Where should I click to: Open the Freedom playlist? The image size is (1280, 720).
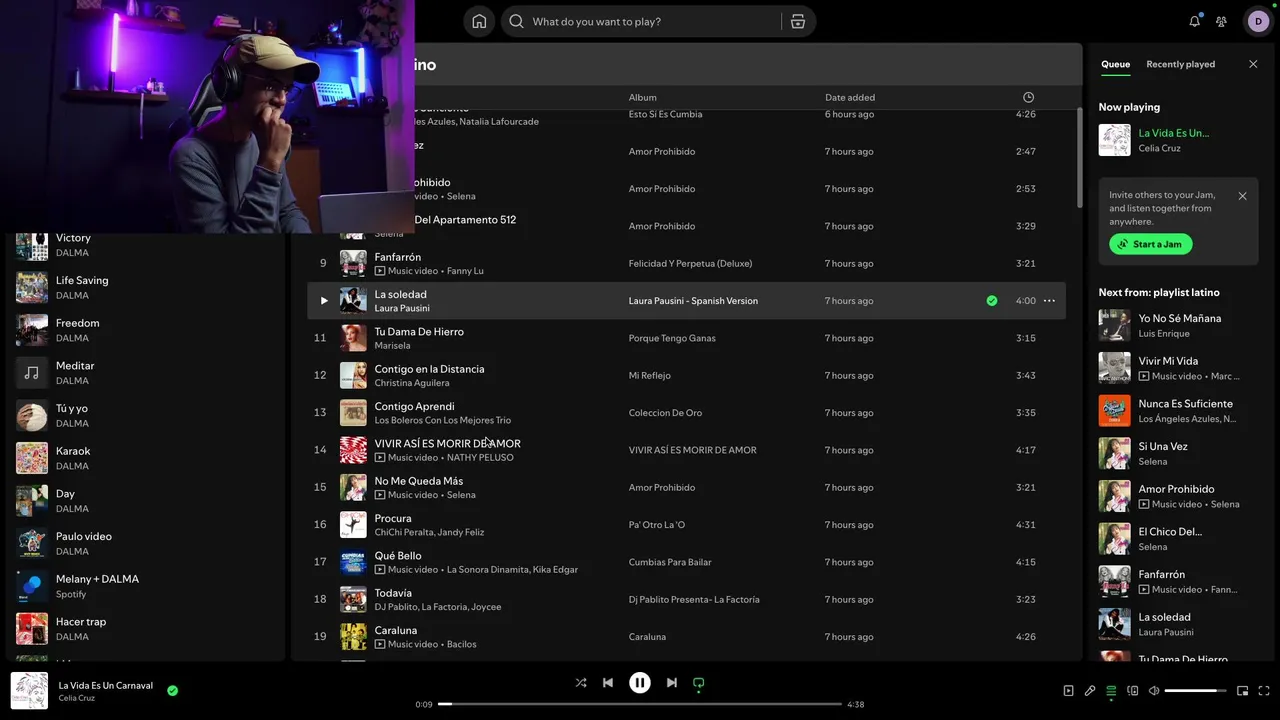point(145,330)
